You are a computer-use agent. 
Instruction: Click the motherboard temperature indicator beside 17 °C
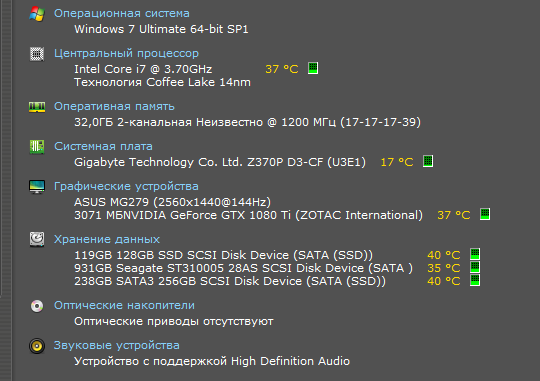pyautogui.click(x=428, y=161)
